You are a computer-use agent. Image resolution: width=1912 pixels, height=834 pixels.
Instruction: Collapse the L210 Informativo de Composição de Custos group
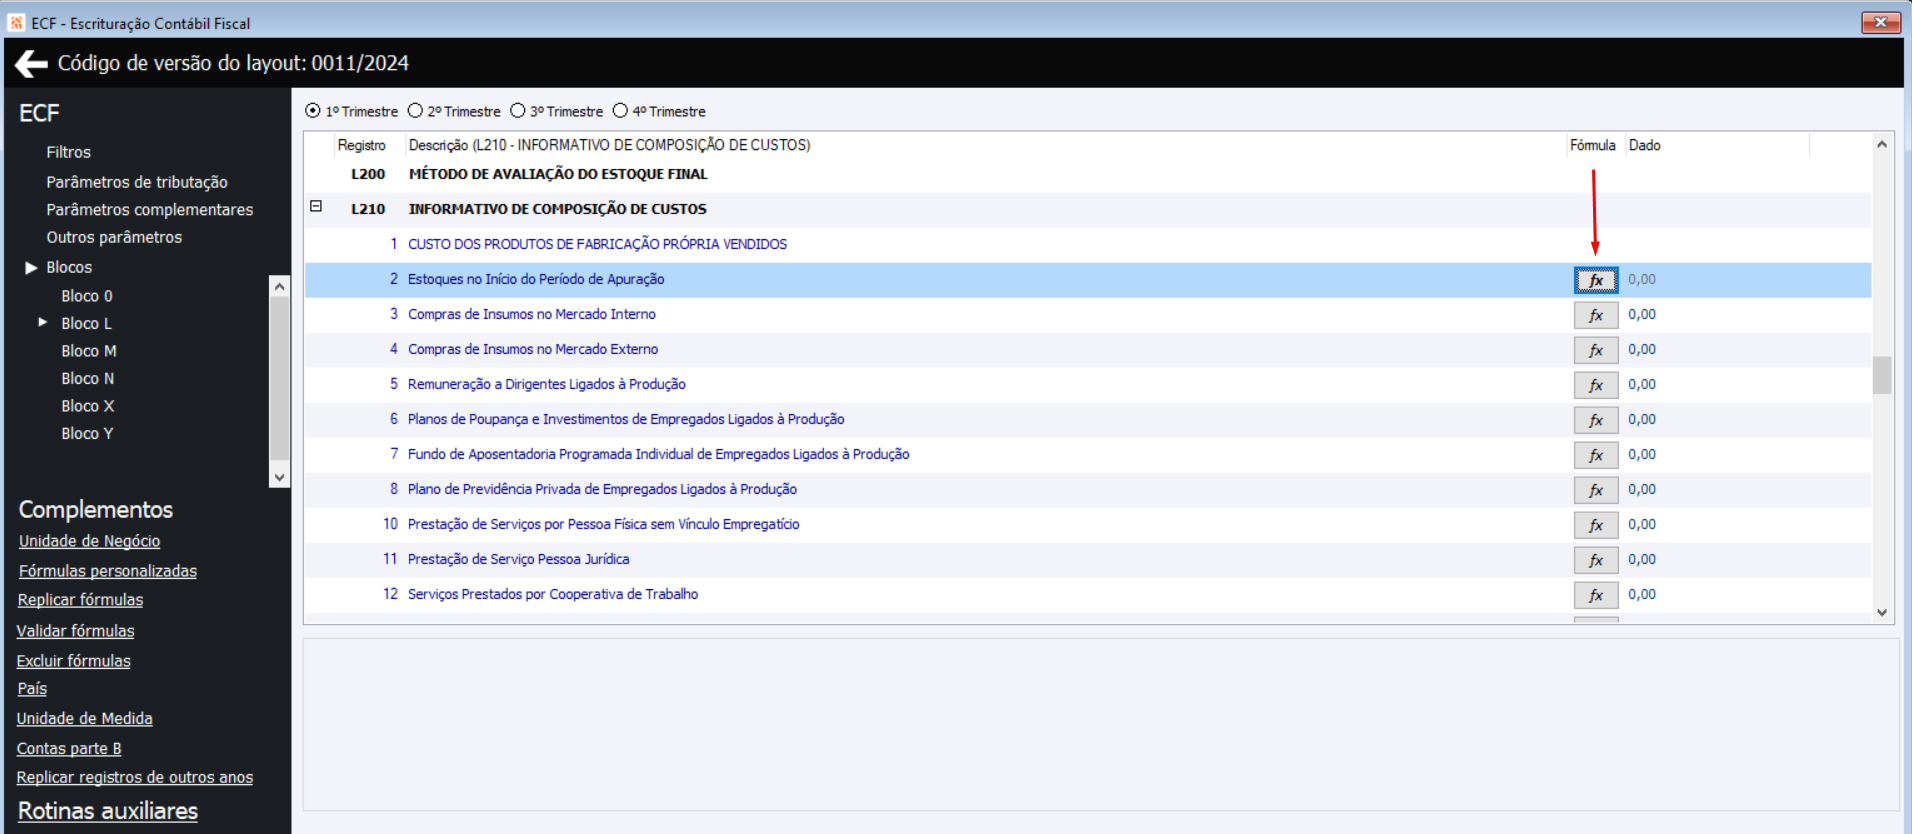316,206
